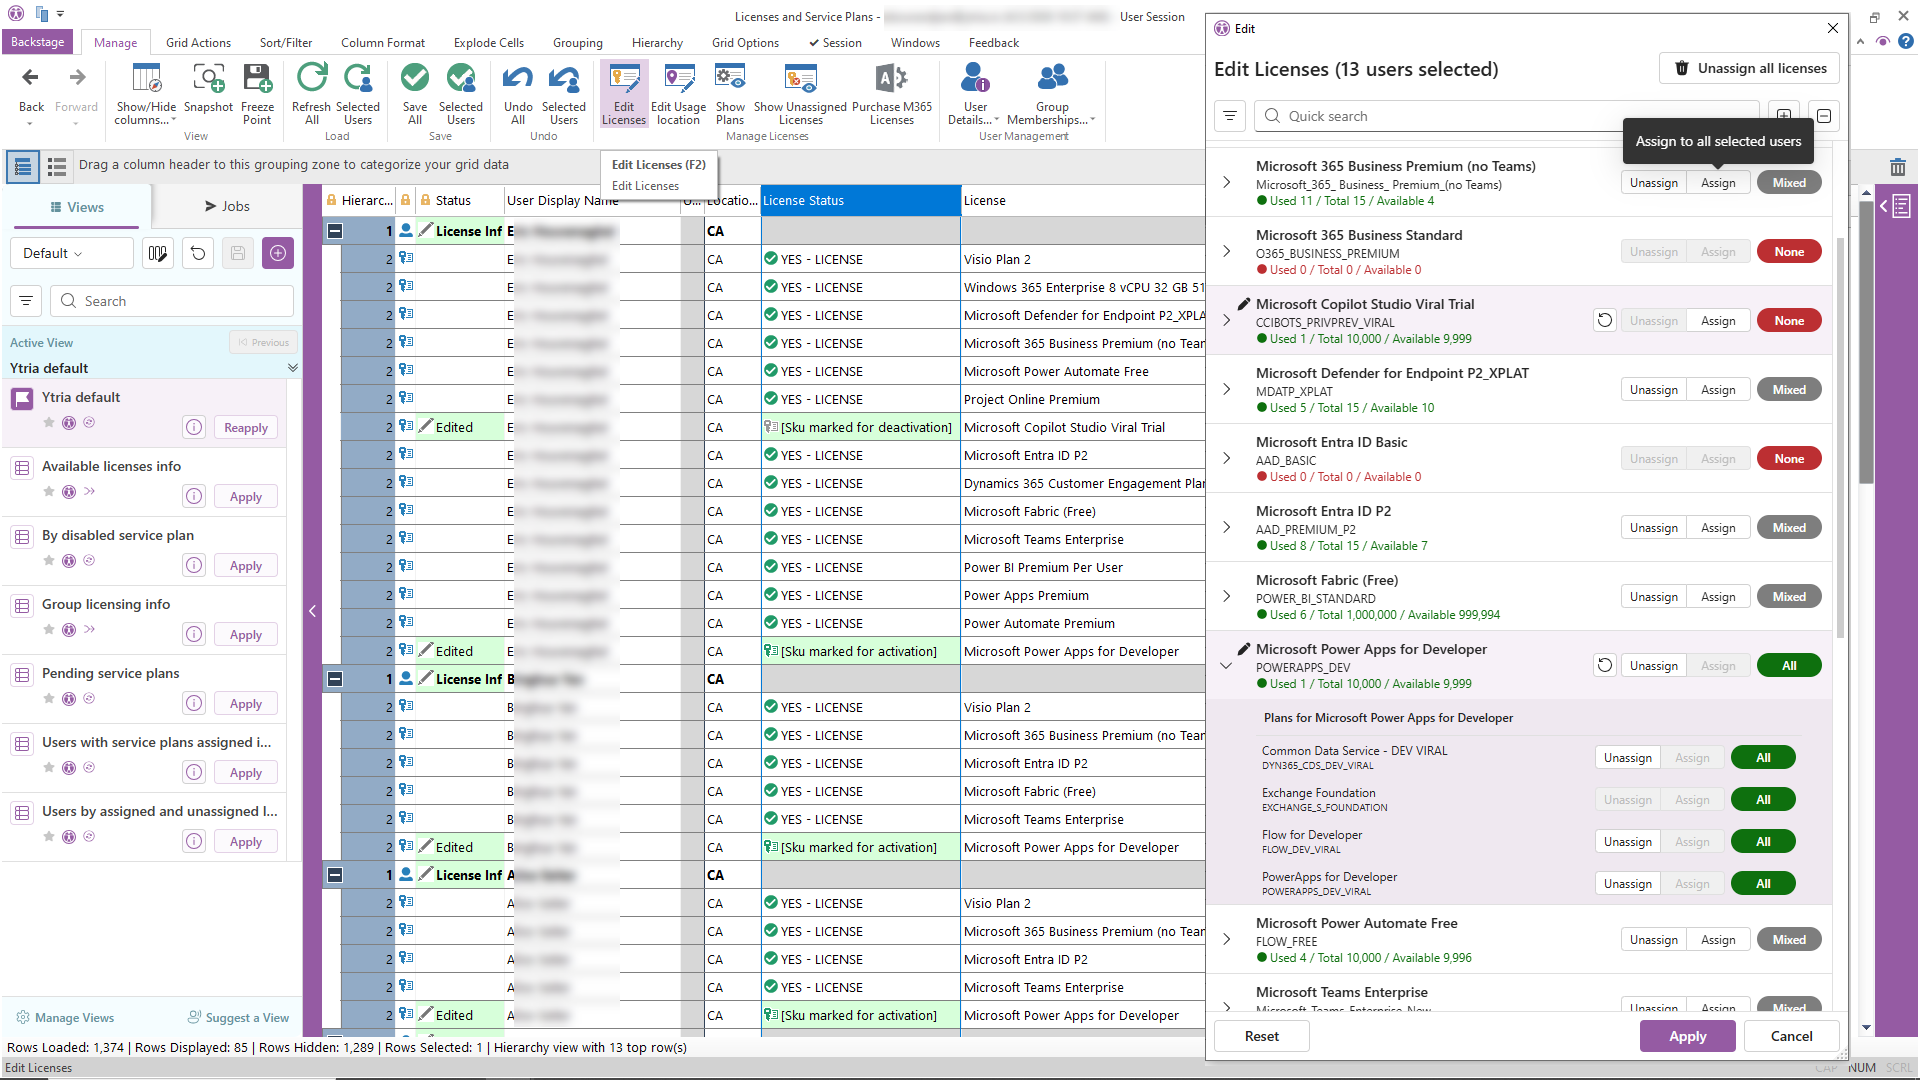This screenshot has width=1920, height=1080.
Task: Collapse the Microsoft Power Apps for Developer section
Action: 1227,666
